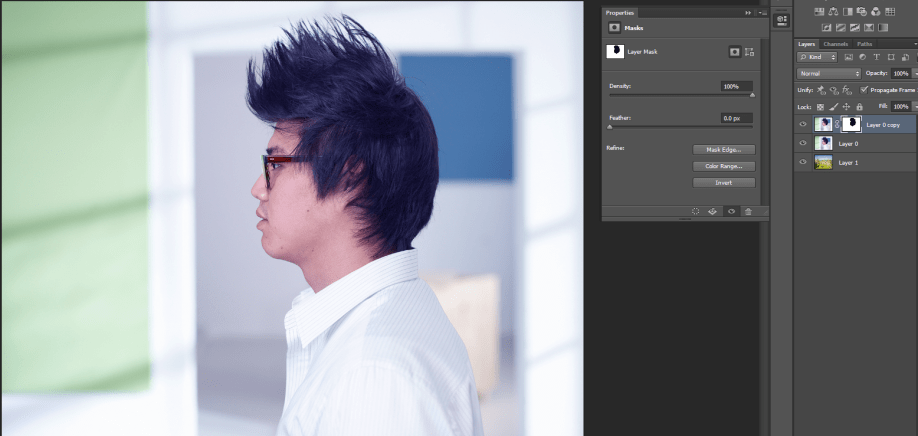This screenshot has width=918, height=436.
Task: Add an Invert adjustment layer
Action: [x=826, y=27]
